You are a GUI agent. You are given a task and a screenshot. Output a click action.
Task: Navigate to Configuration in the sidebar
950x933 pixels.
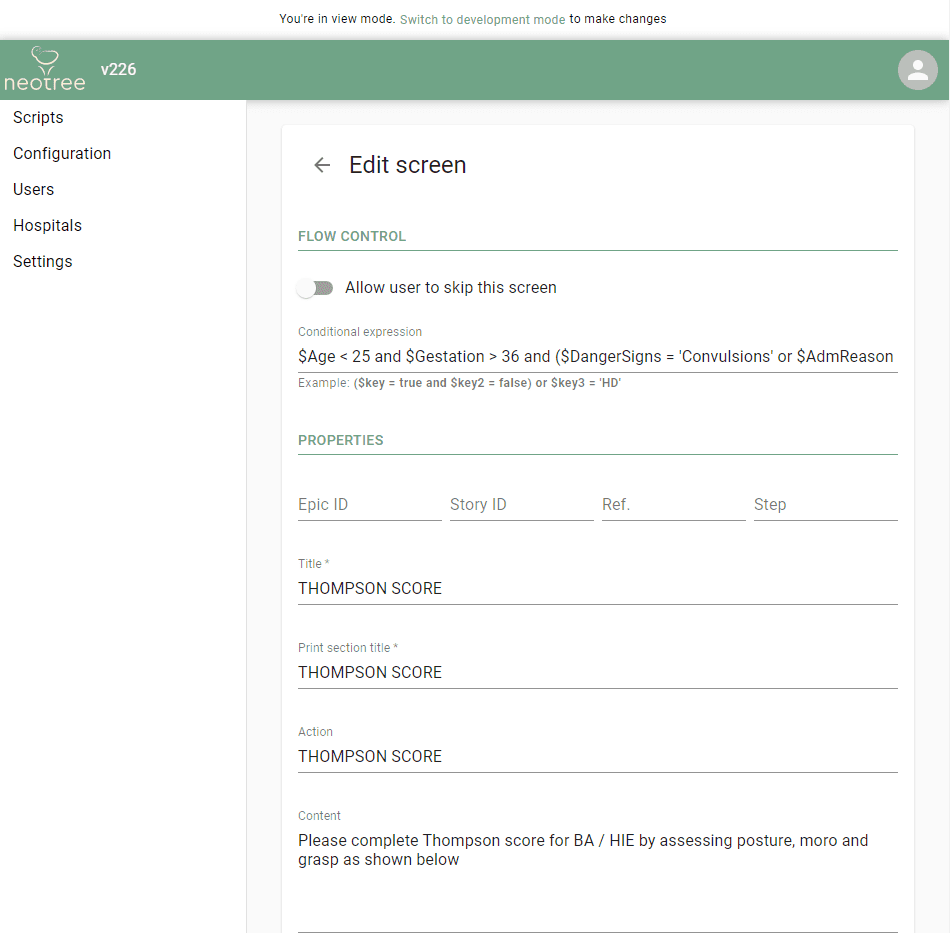click(62, 154)
